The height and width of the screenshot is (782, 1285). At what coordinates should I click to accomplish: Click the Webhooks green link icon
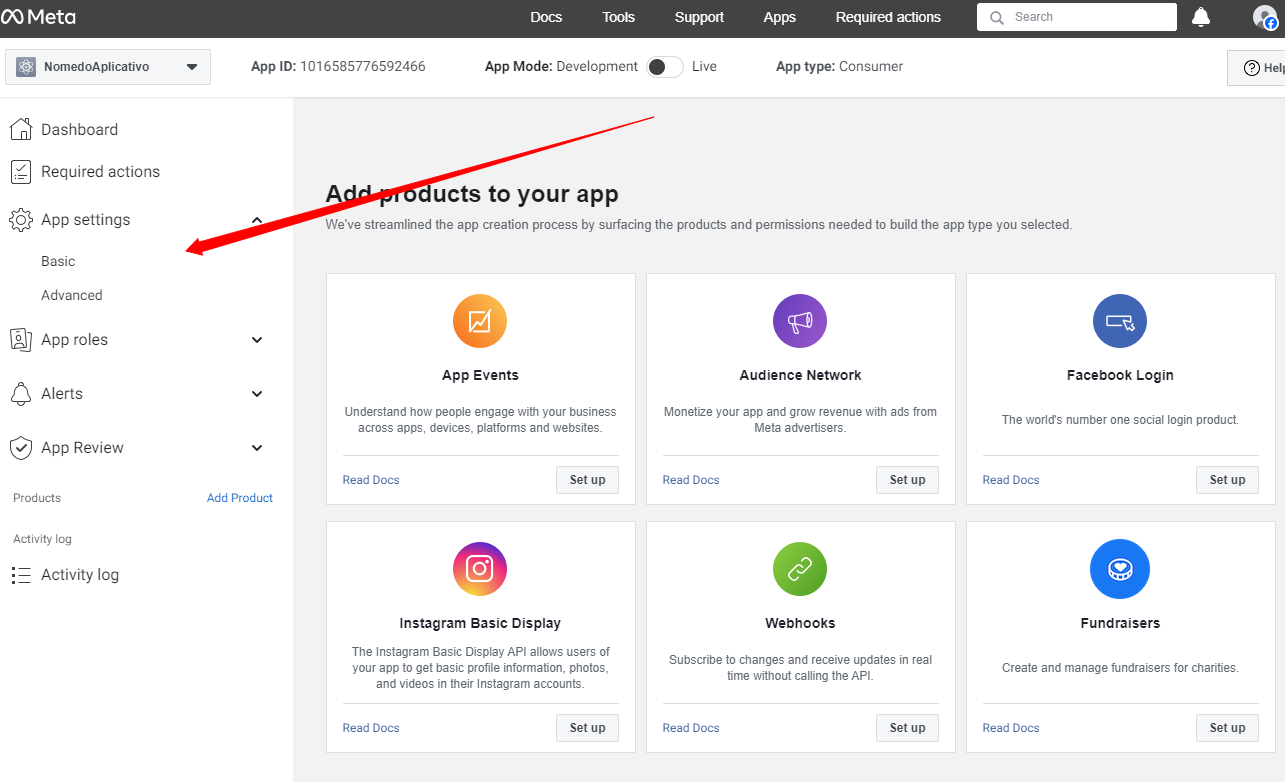(x=800, y=569)
